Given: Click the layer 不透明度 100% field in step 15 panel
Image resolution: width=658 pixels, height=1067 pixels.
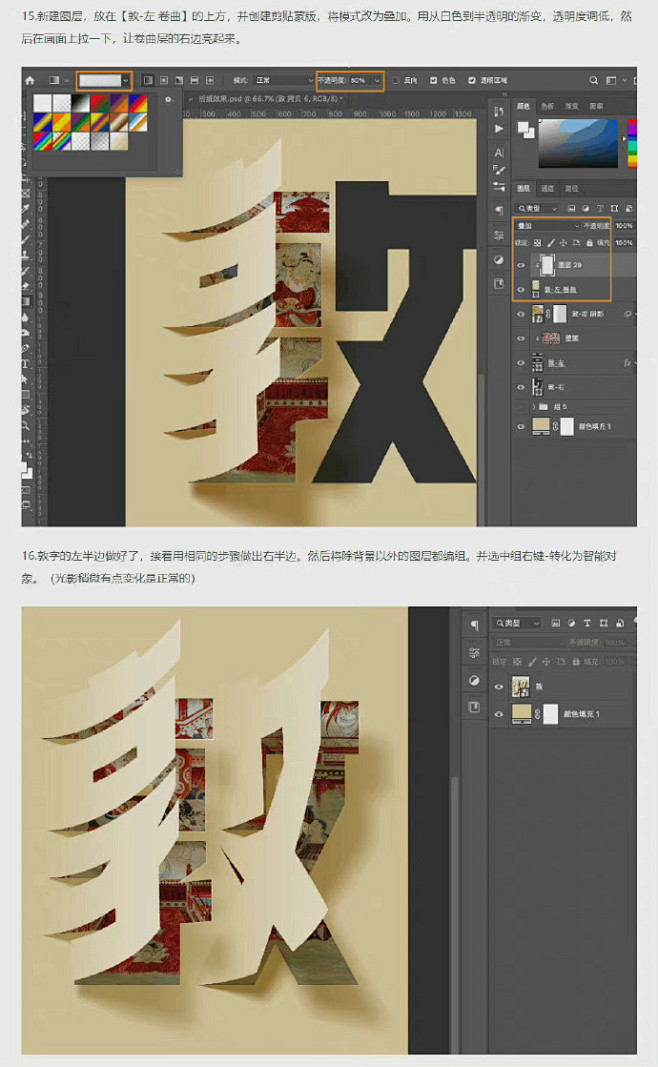Looking at the screenshot, I should pyautogui.click(x=623, y=226).
